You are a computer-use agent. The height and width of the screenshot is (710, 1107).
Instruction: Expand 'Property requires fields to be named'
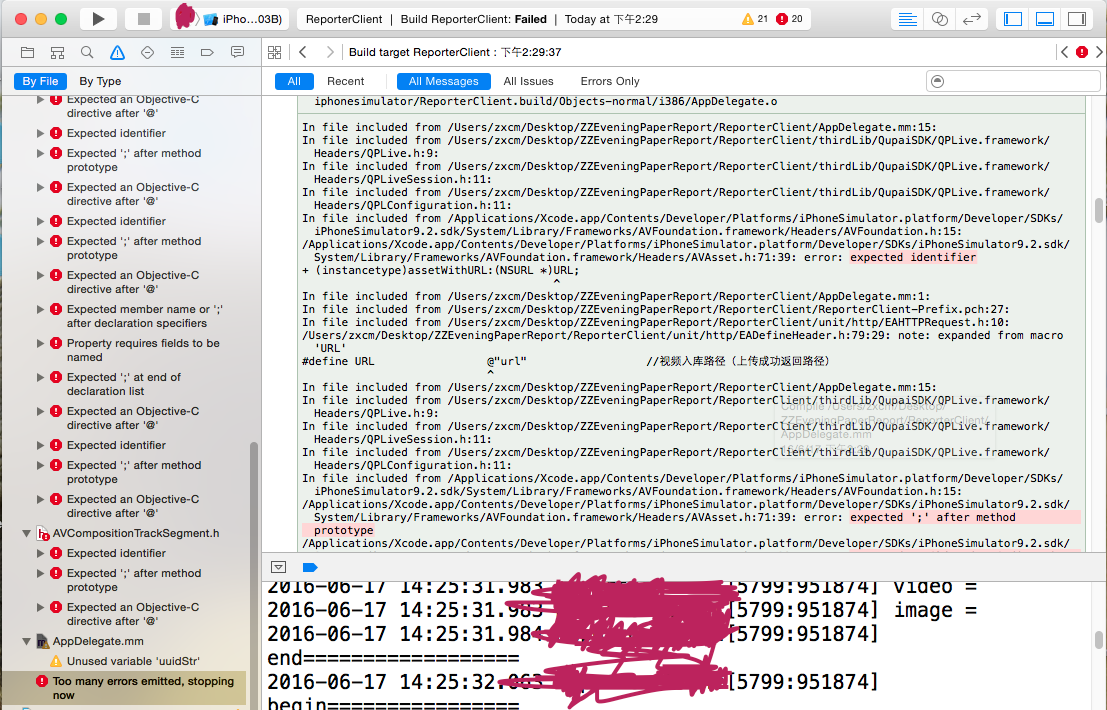click(x=40, y=343)
